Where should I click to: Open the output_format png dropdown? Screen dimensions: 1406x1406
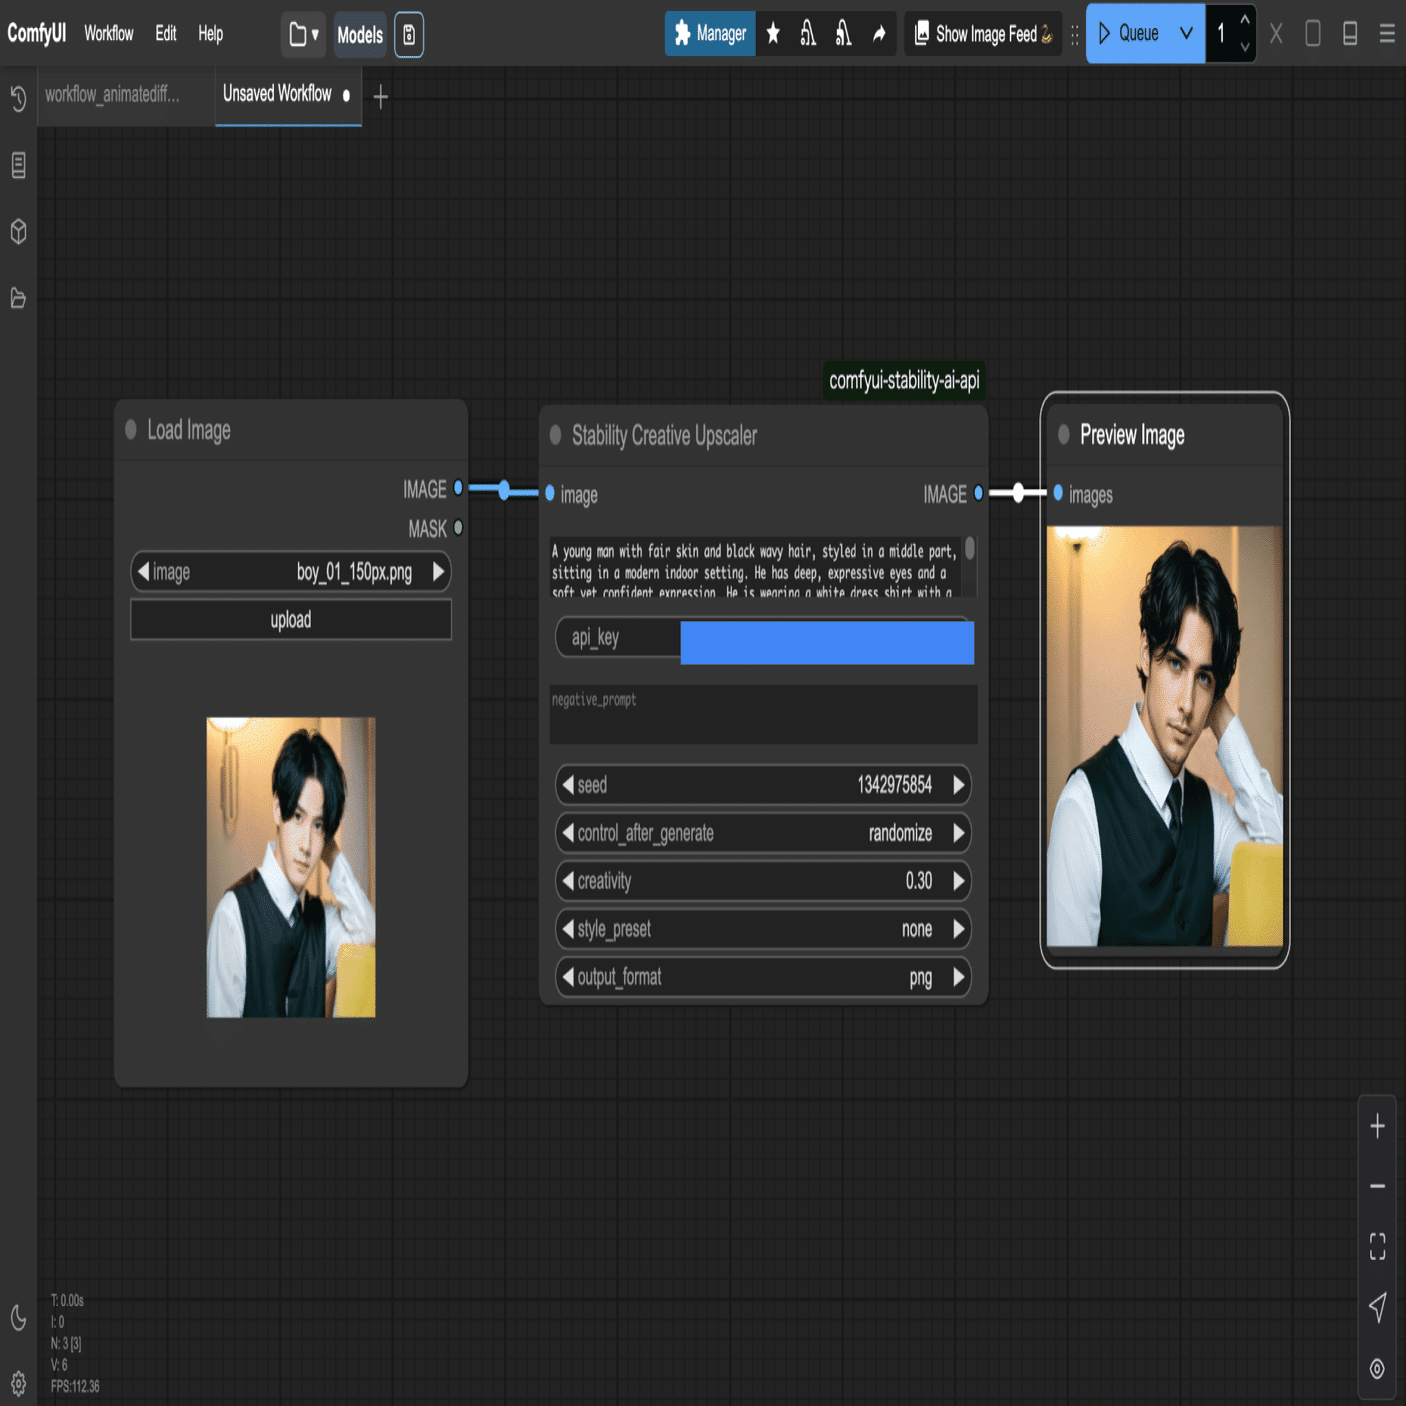(x=763, y=977)
